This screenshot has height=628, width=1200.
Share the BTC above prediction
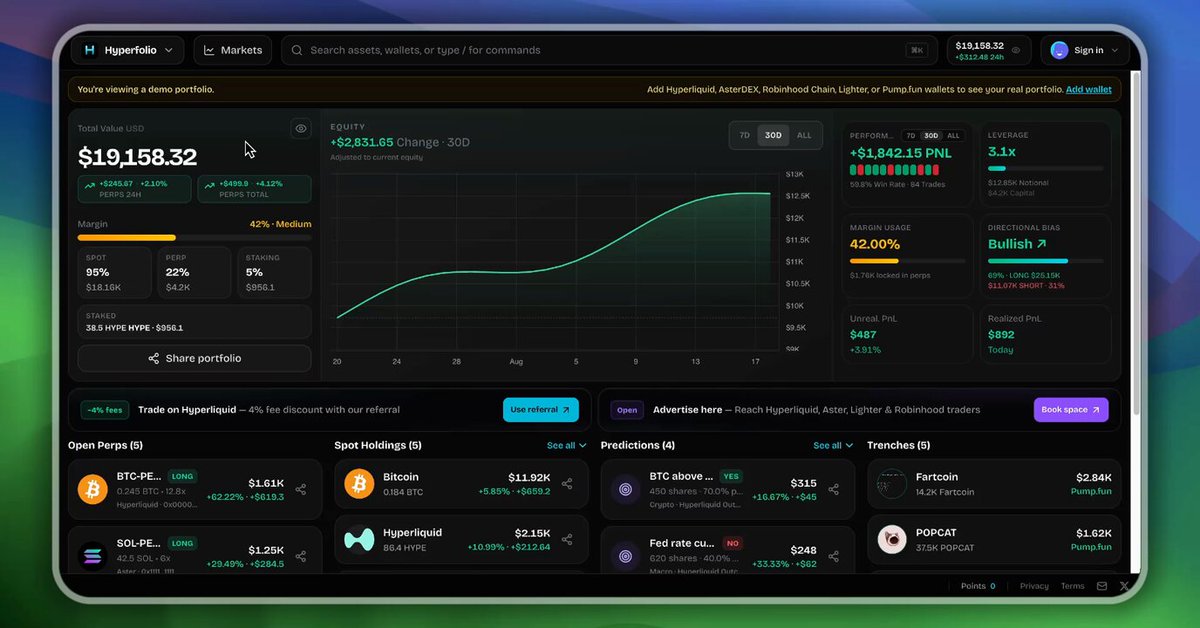pyautogui.click(x=834, y=490)
